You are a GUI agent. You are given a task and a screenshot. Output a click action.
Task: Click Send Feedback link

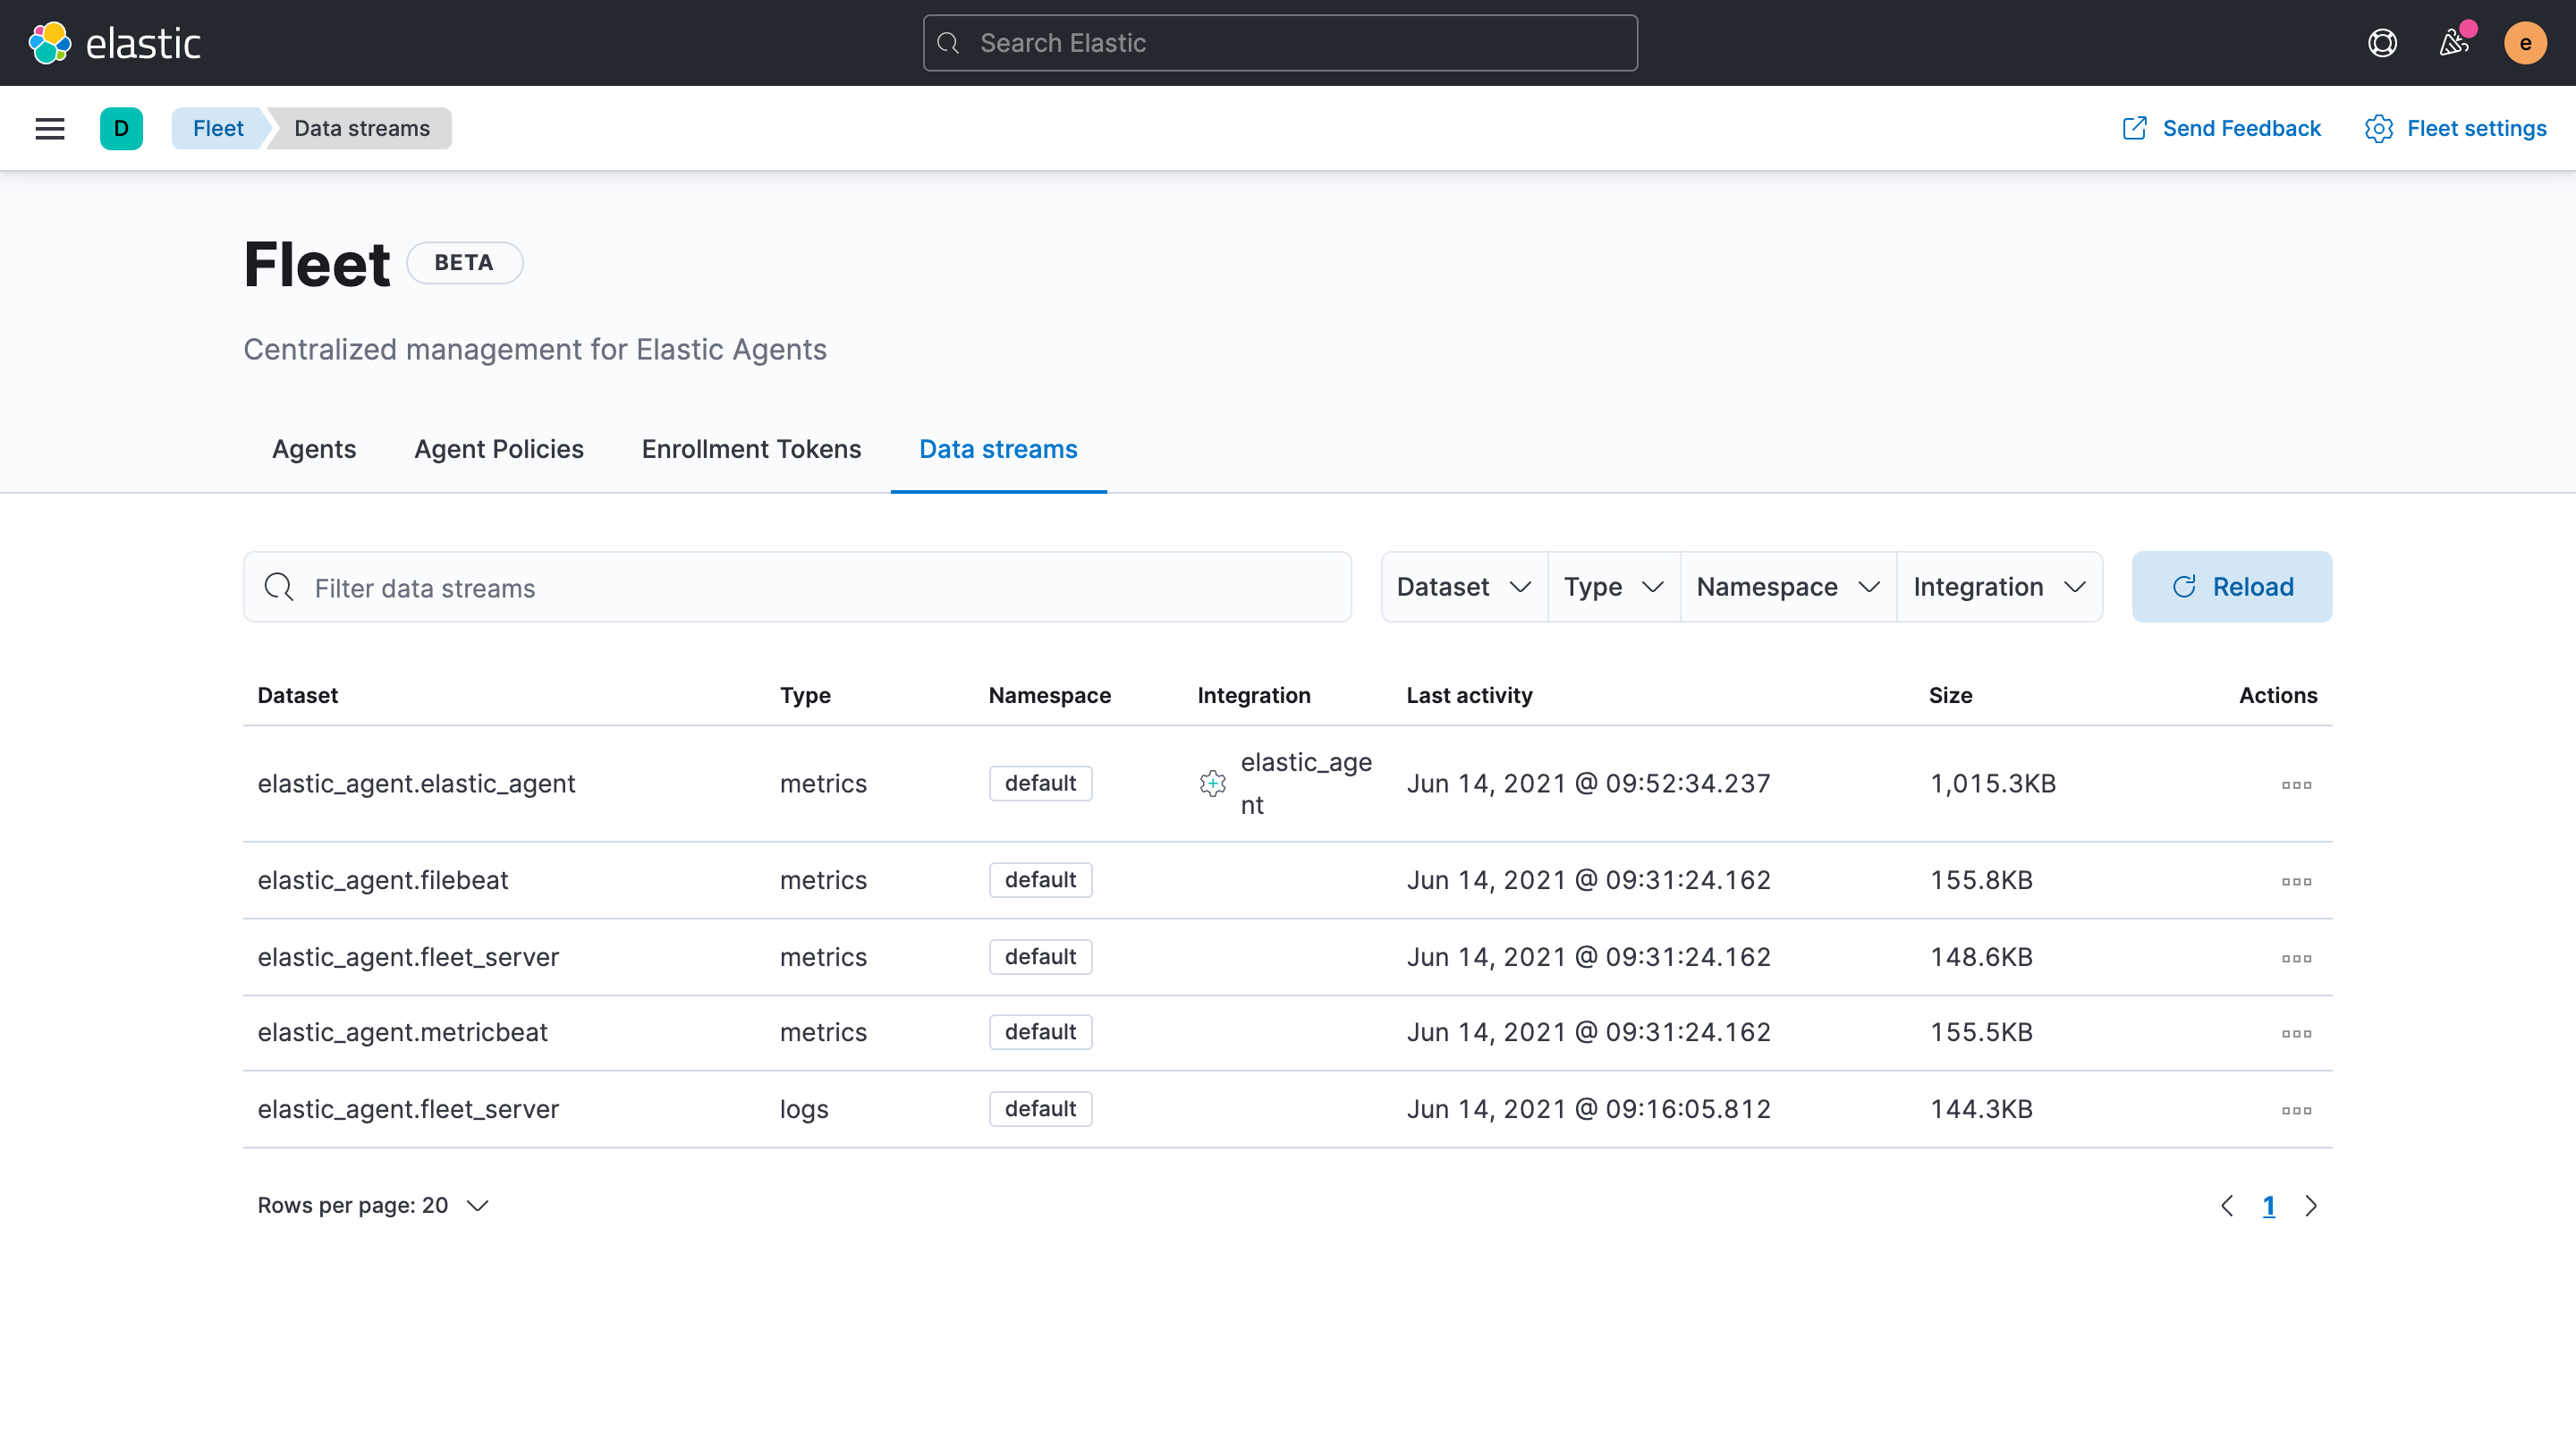tap(2221, 128)
